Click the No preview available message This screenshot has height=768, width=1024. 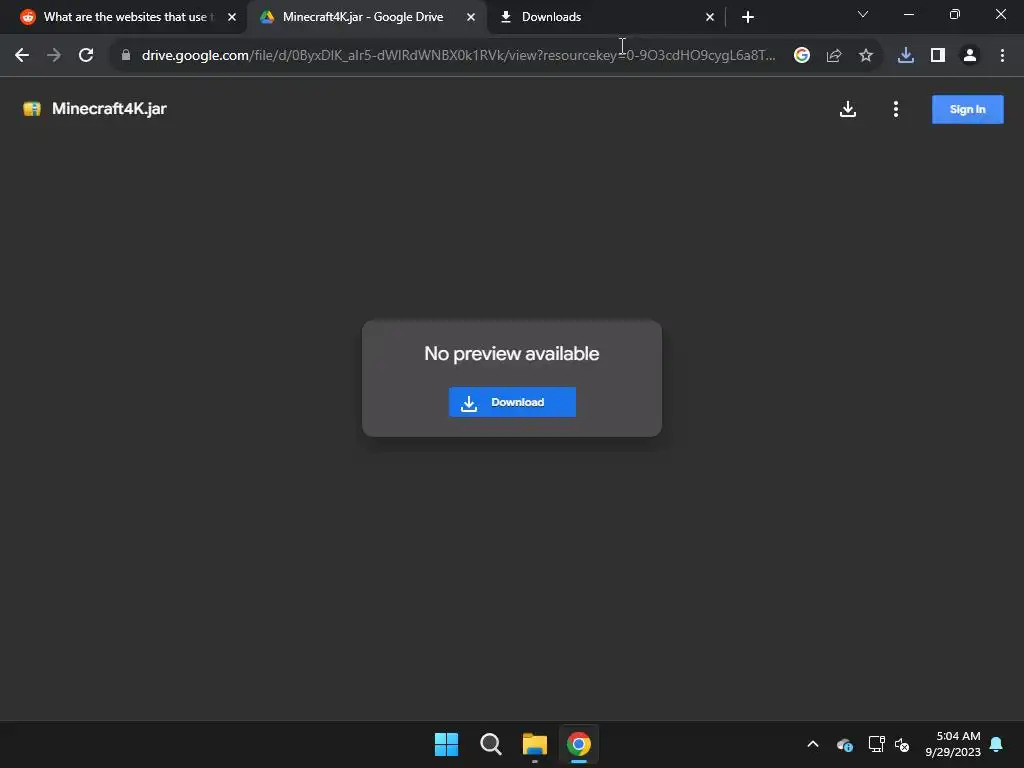coord(511,353)
